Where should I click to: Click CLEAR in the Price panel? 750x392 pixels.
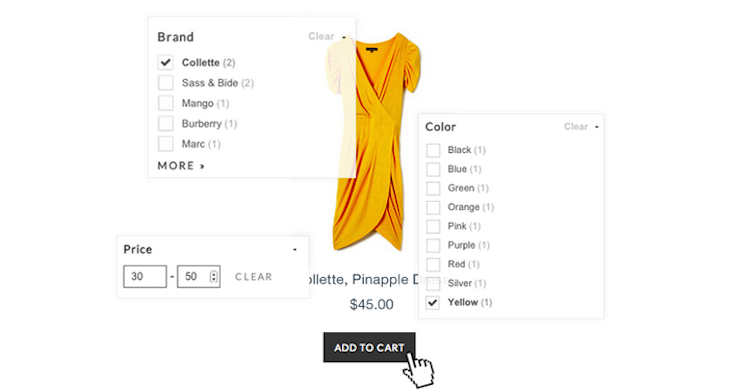click(254, 277)
